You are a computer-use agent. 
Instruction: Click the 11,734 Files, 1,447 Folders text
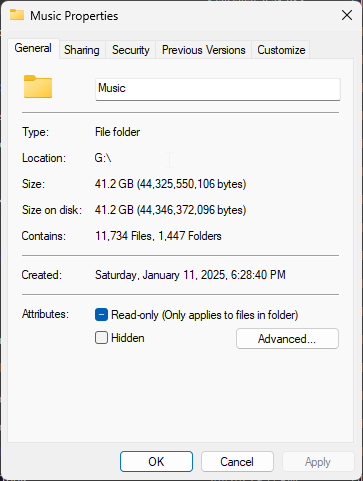tap(158, 236)
